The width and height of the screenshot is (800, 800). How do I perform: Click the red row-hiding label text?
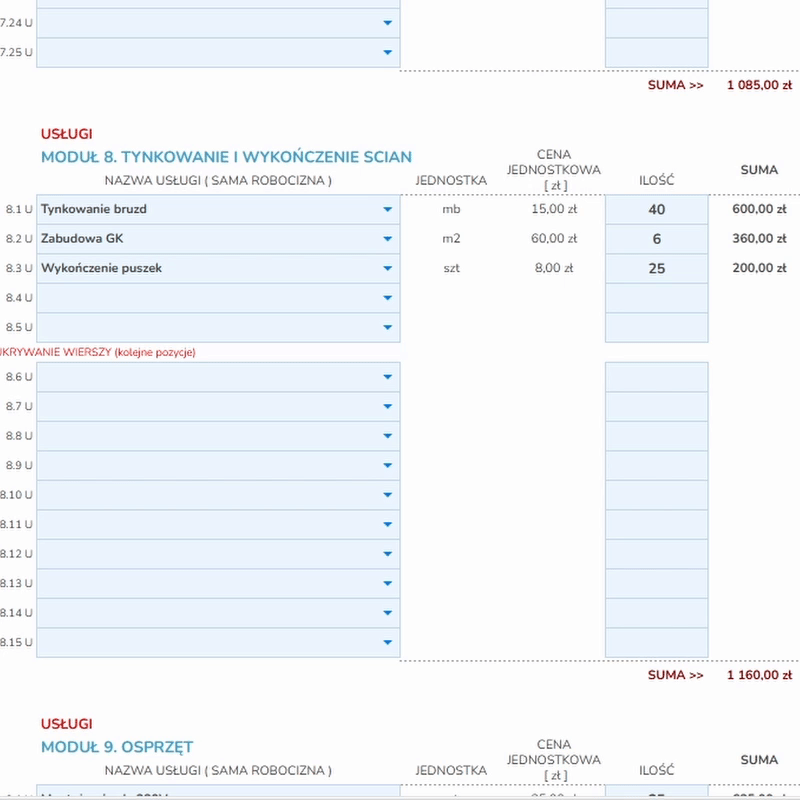(x=98, y=352)
